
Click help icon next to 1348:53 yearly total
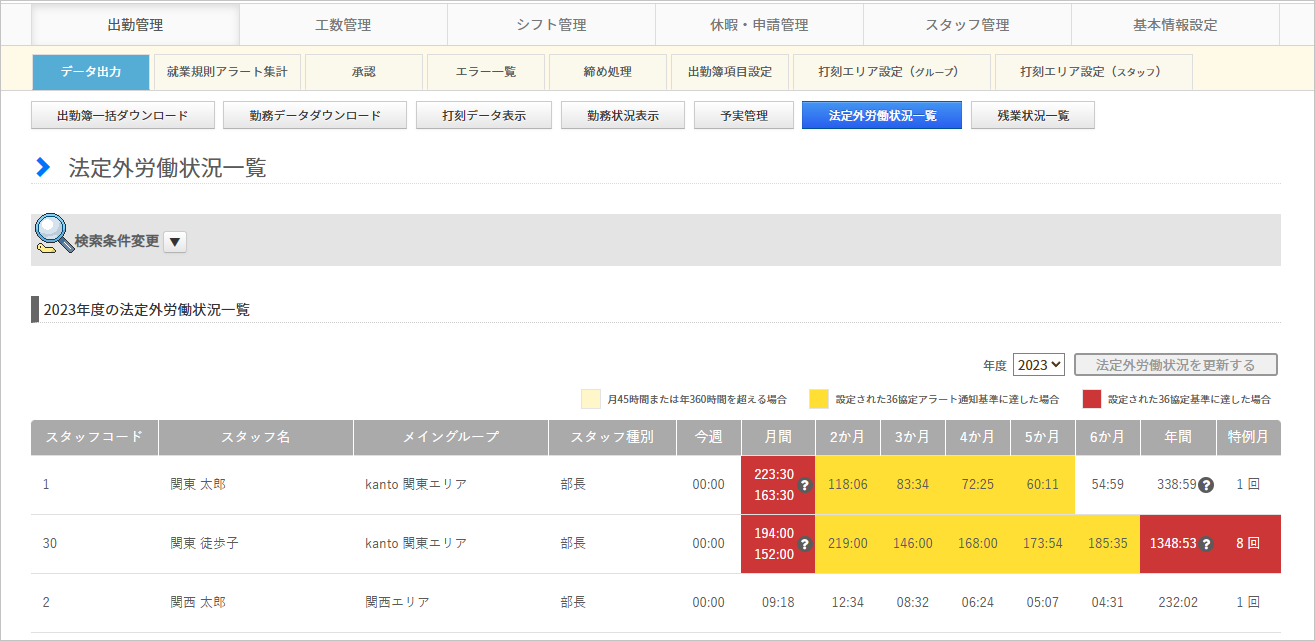pos(1206,544)
